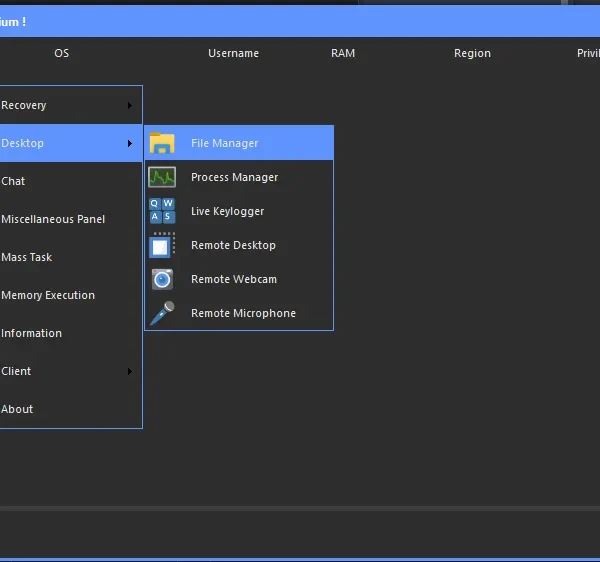
Task: Open the Recovery menu item
Action: pyautogui.click(x=71, y=105)
